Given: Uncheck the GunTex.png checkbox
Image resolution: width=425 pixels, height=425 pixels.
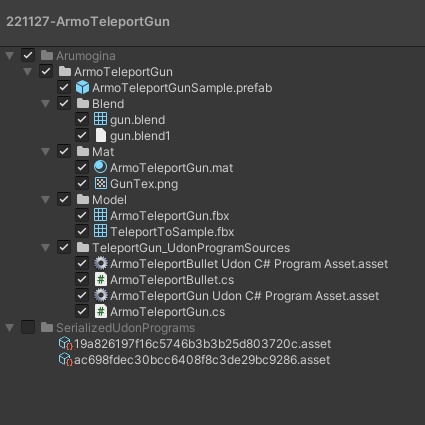Looking at the screenshot, I should pyautogui.click(x=82, y=183).
